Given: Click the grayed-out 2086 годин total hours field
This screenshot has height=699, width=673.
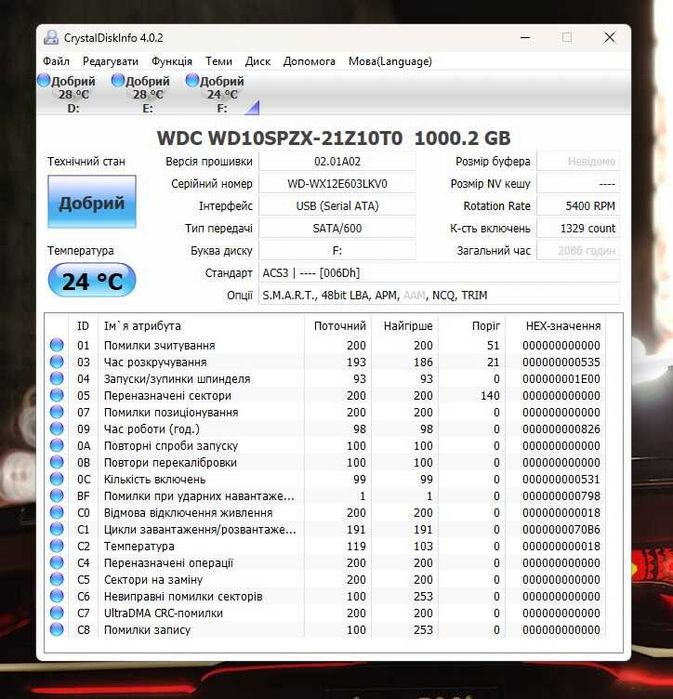Looking at the screenshot, I should pyautogui.click(x=578, y=251).
